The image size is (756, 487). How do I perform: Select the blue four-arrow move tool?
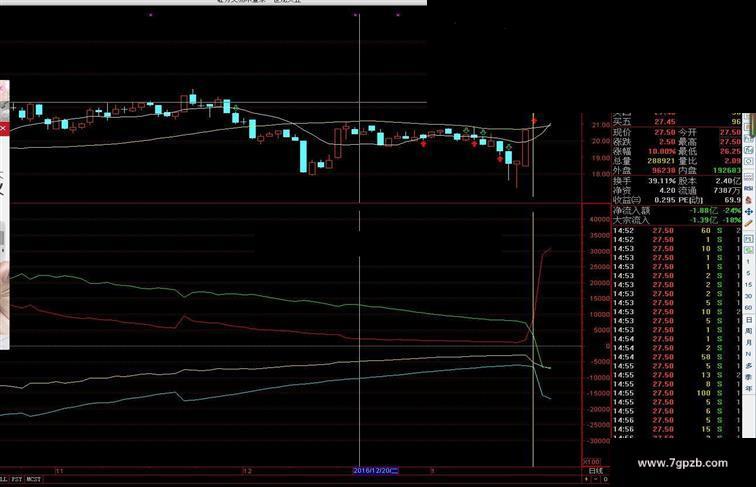[x=749, y=212]
